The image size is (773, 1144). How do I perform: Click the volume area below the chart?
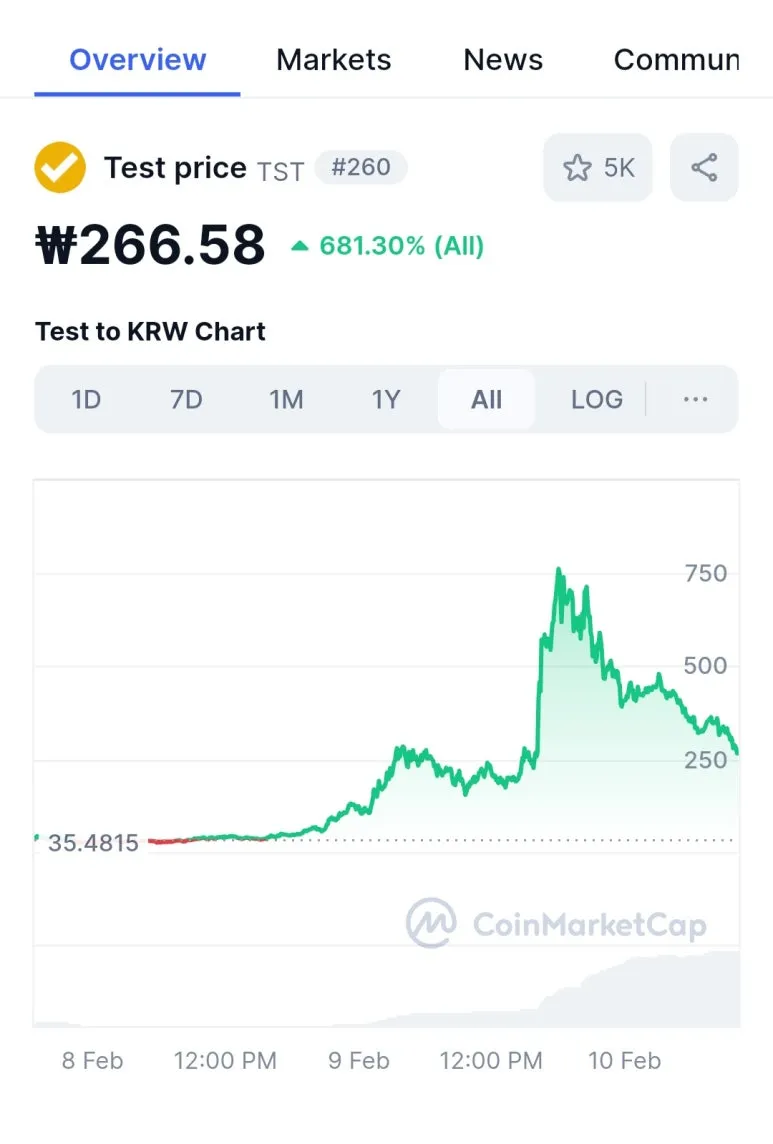click(x=386, y=986)
